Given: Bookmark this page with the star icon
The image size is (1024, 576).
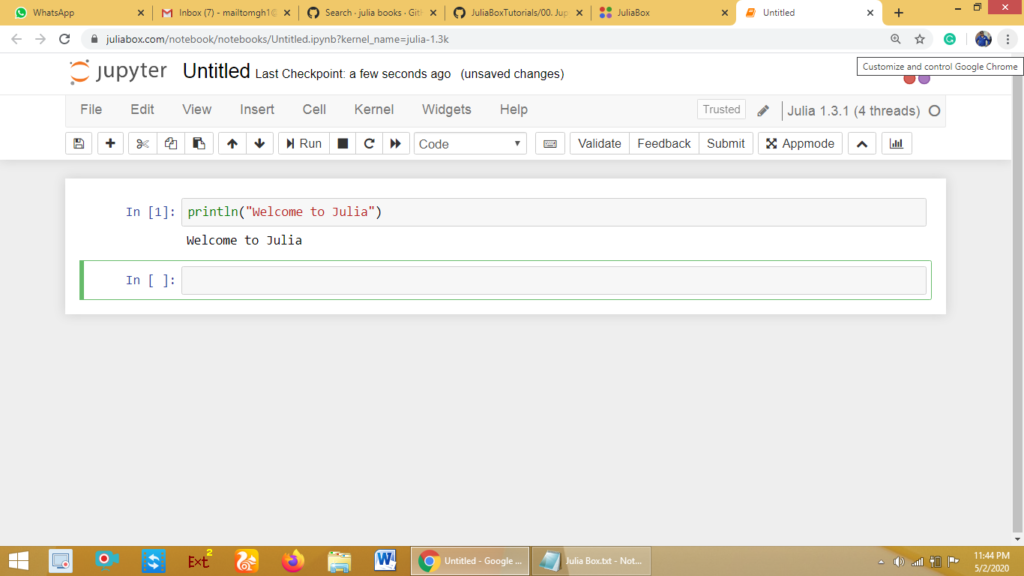Looking at the screenshot, I should (920, 39).
